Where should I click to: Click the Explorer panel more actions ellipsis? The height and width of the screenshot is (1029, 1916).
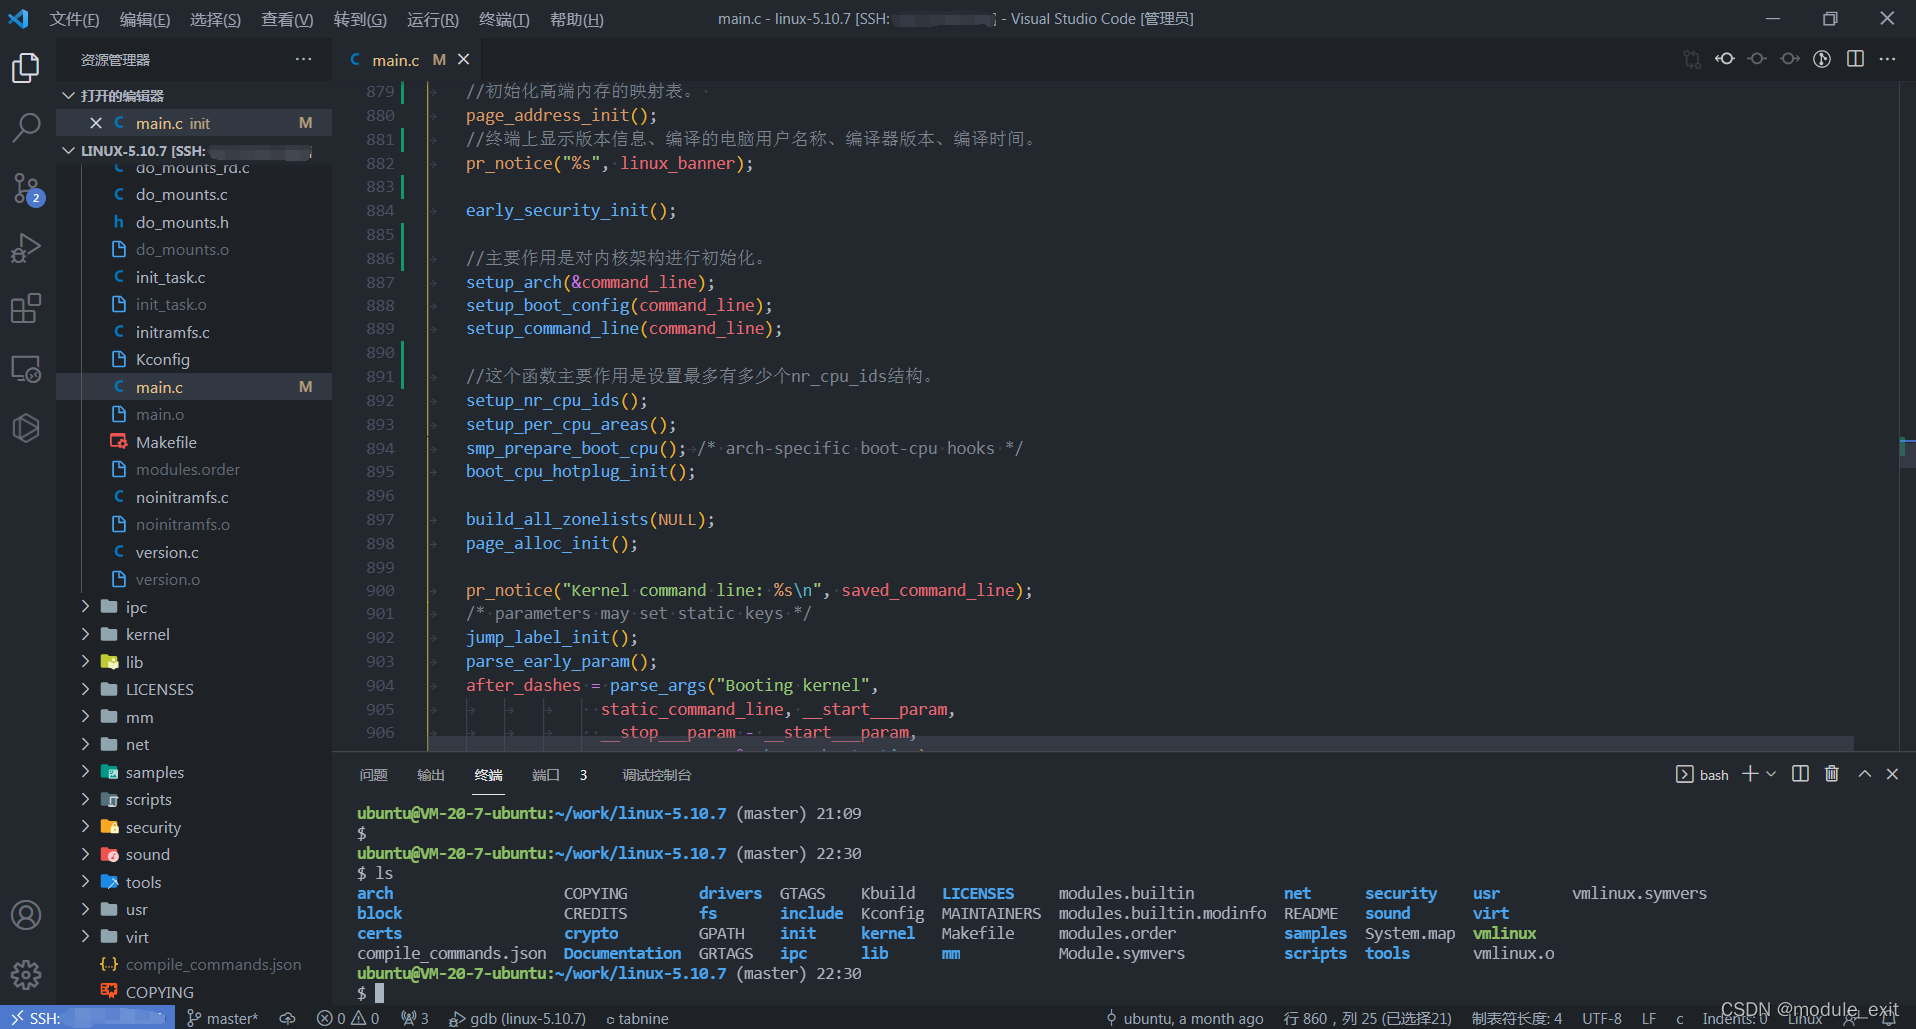[303, 60]
